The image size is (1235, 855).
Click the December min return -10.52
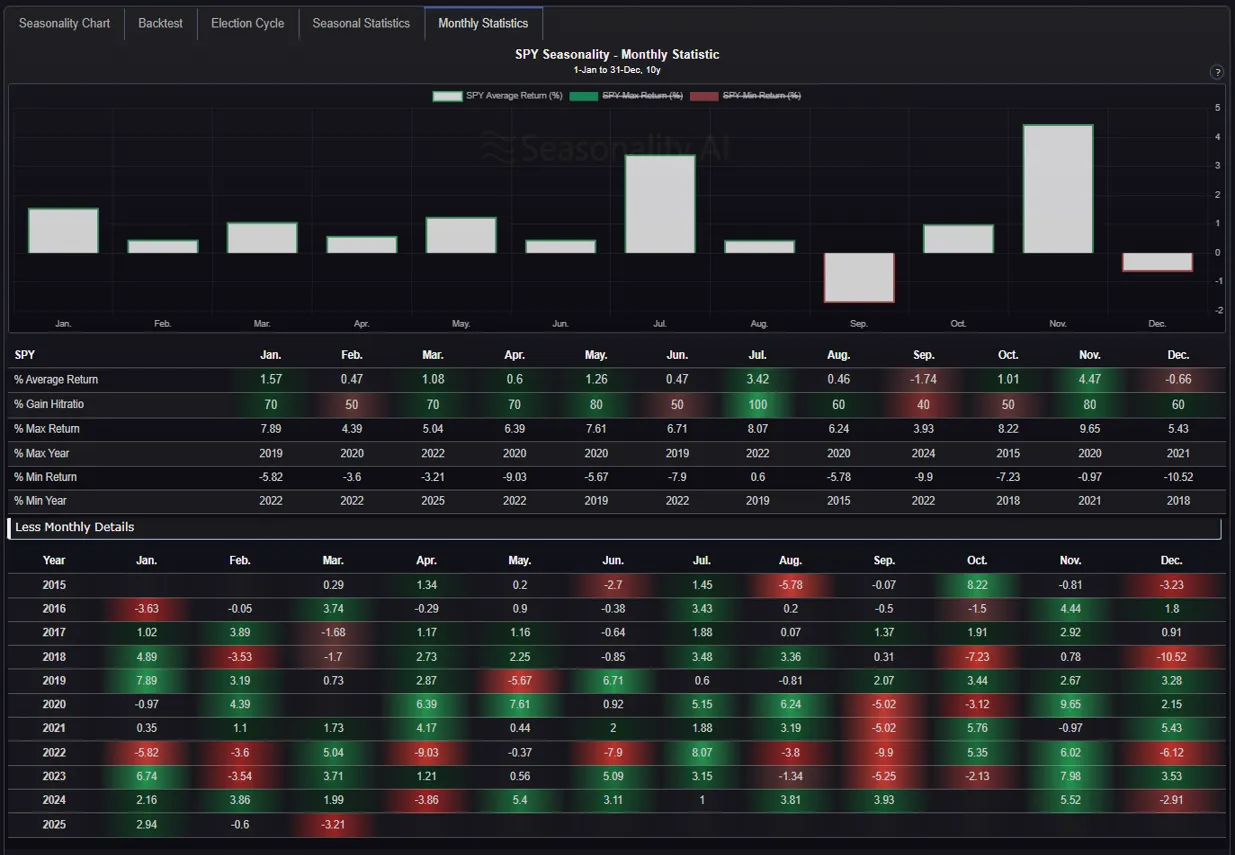(x=1178, y=477)
